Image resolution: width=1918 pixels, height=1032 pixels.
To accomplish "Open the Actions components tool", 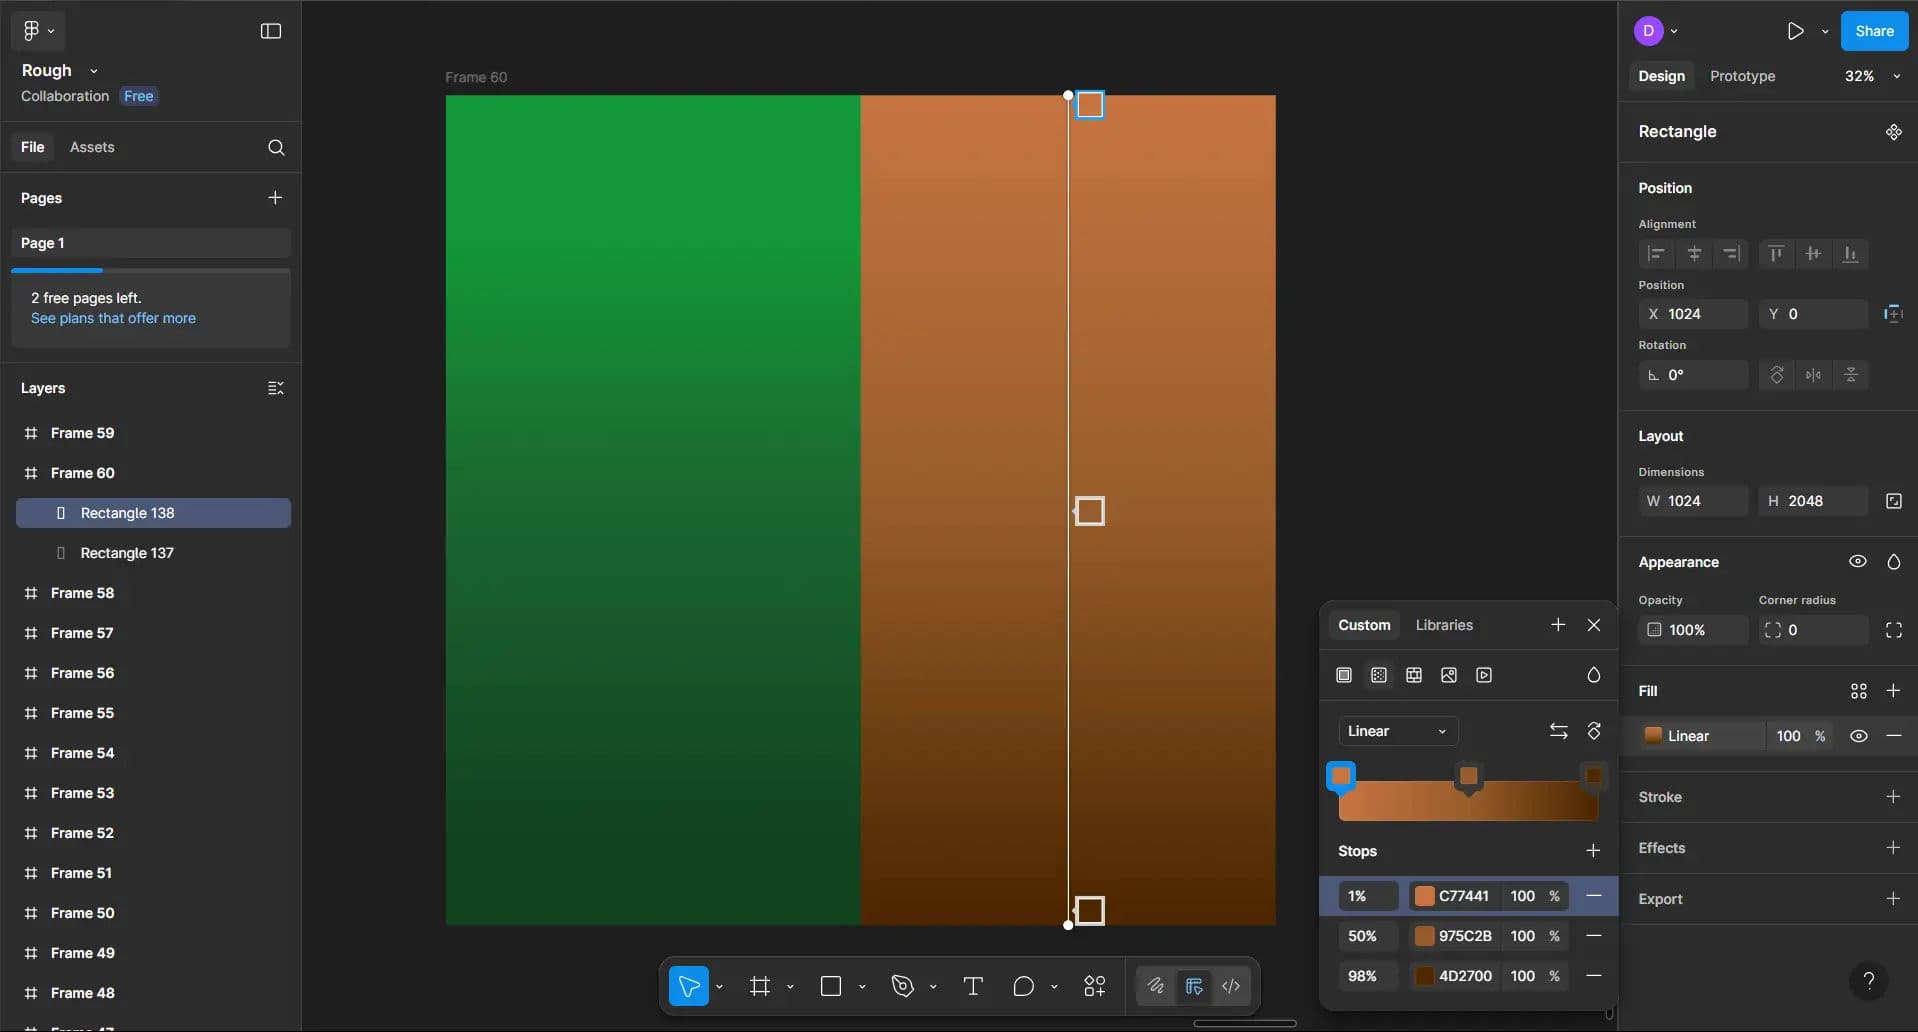I will click(1095, 987).
